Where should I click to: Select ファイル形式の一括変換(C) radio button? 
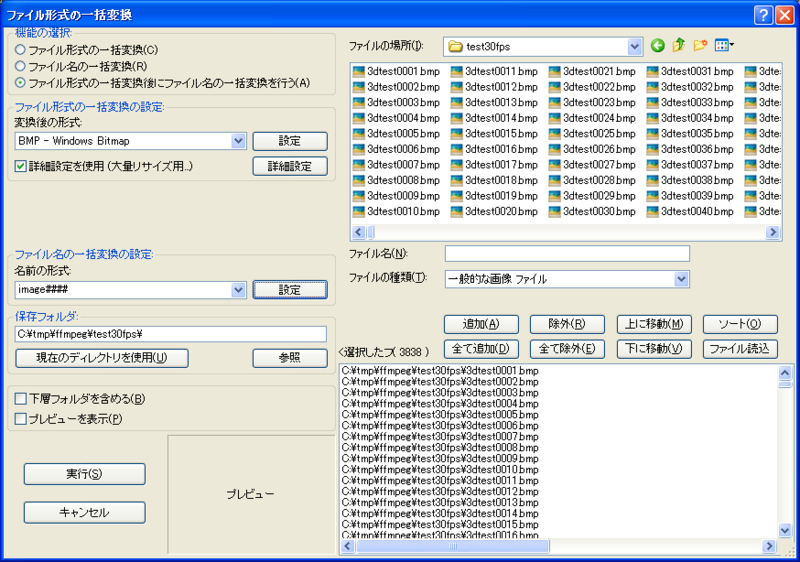pyautogui.click(x=20, y=50)
